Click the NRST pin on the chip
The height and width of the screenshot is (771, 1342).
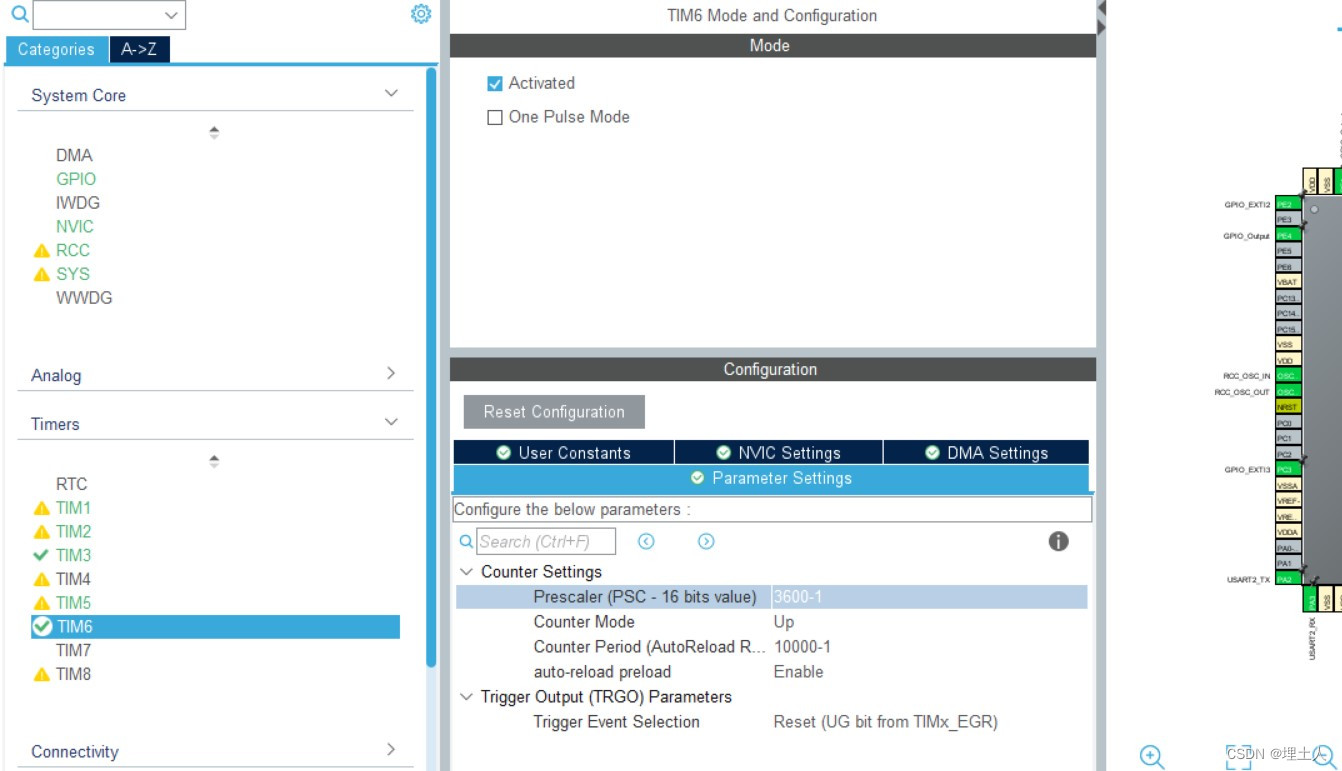1287,407
